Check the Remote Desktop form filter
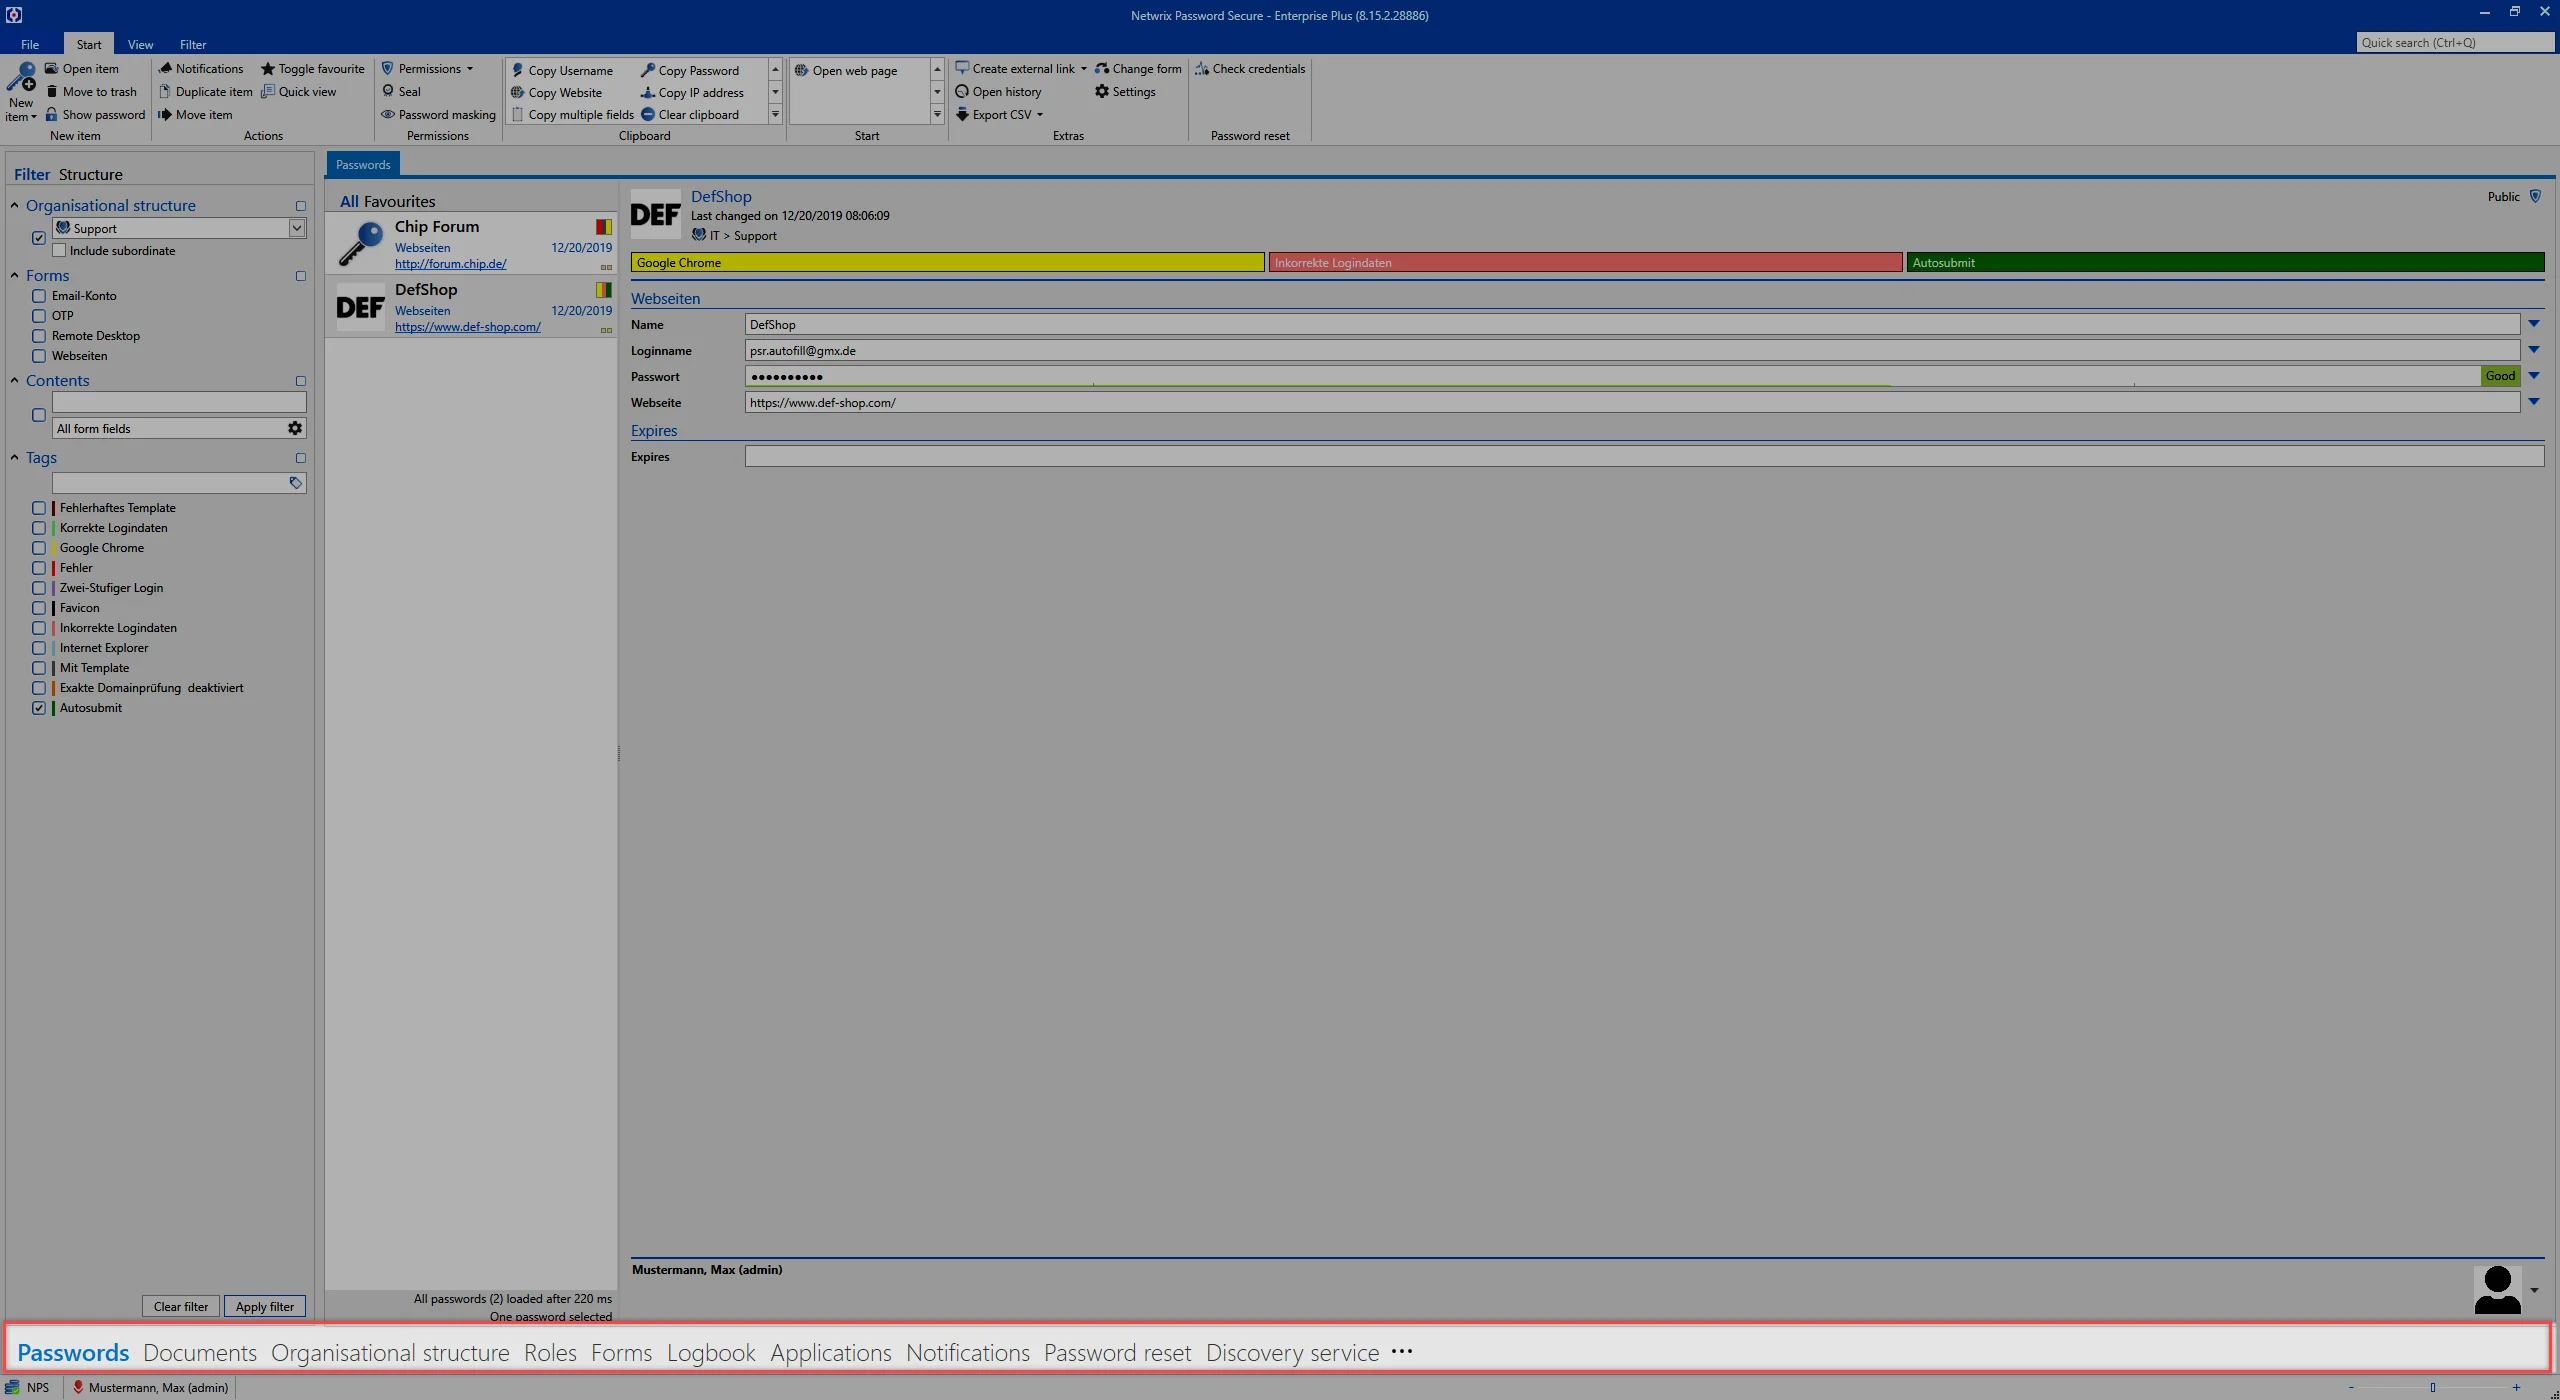 tap(39, 336)
